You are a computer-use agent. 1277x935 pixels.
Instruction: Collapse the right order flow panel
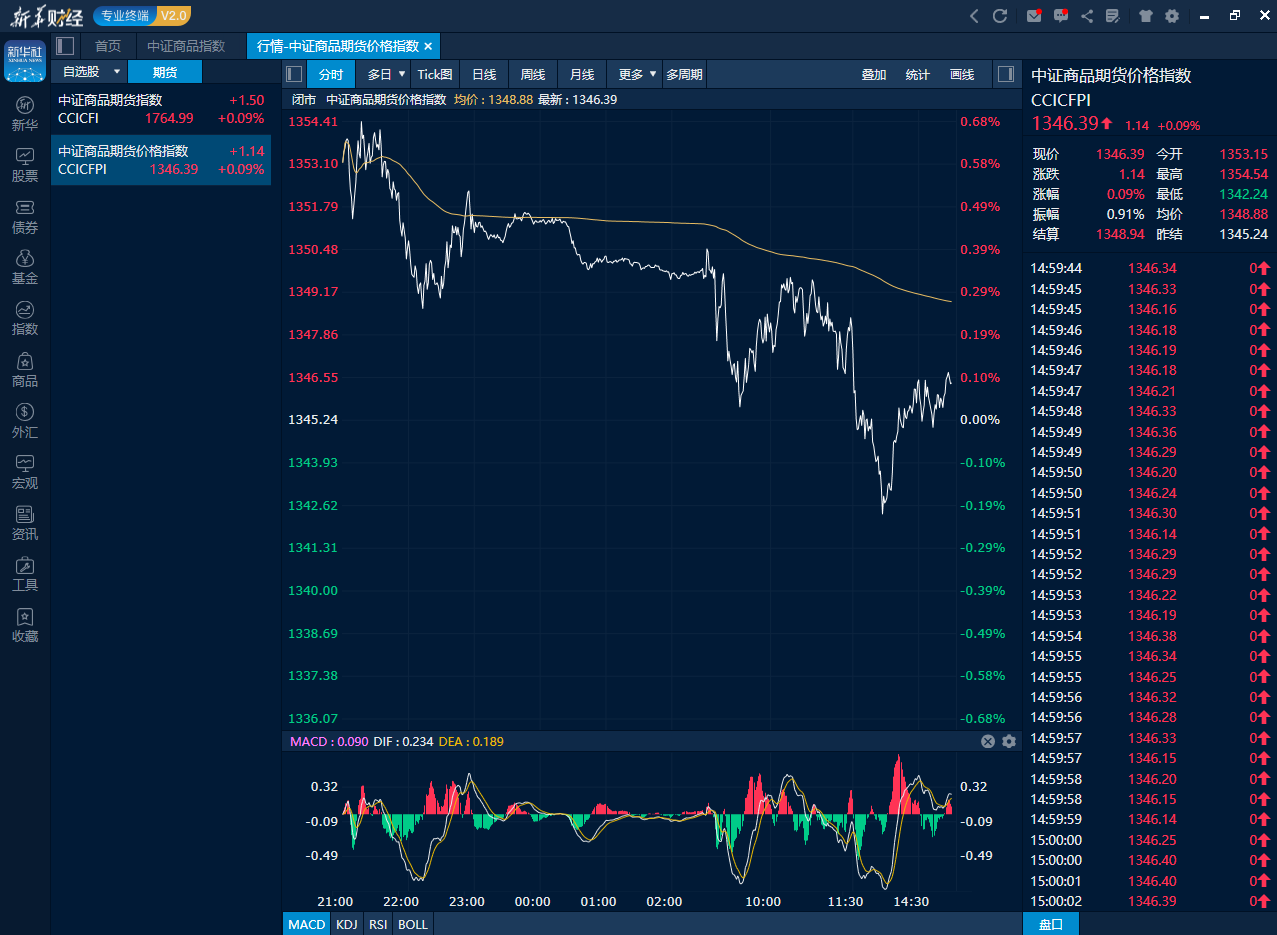(1006, 73)
